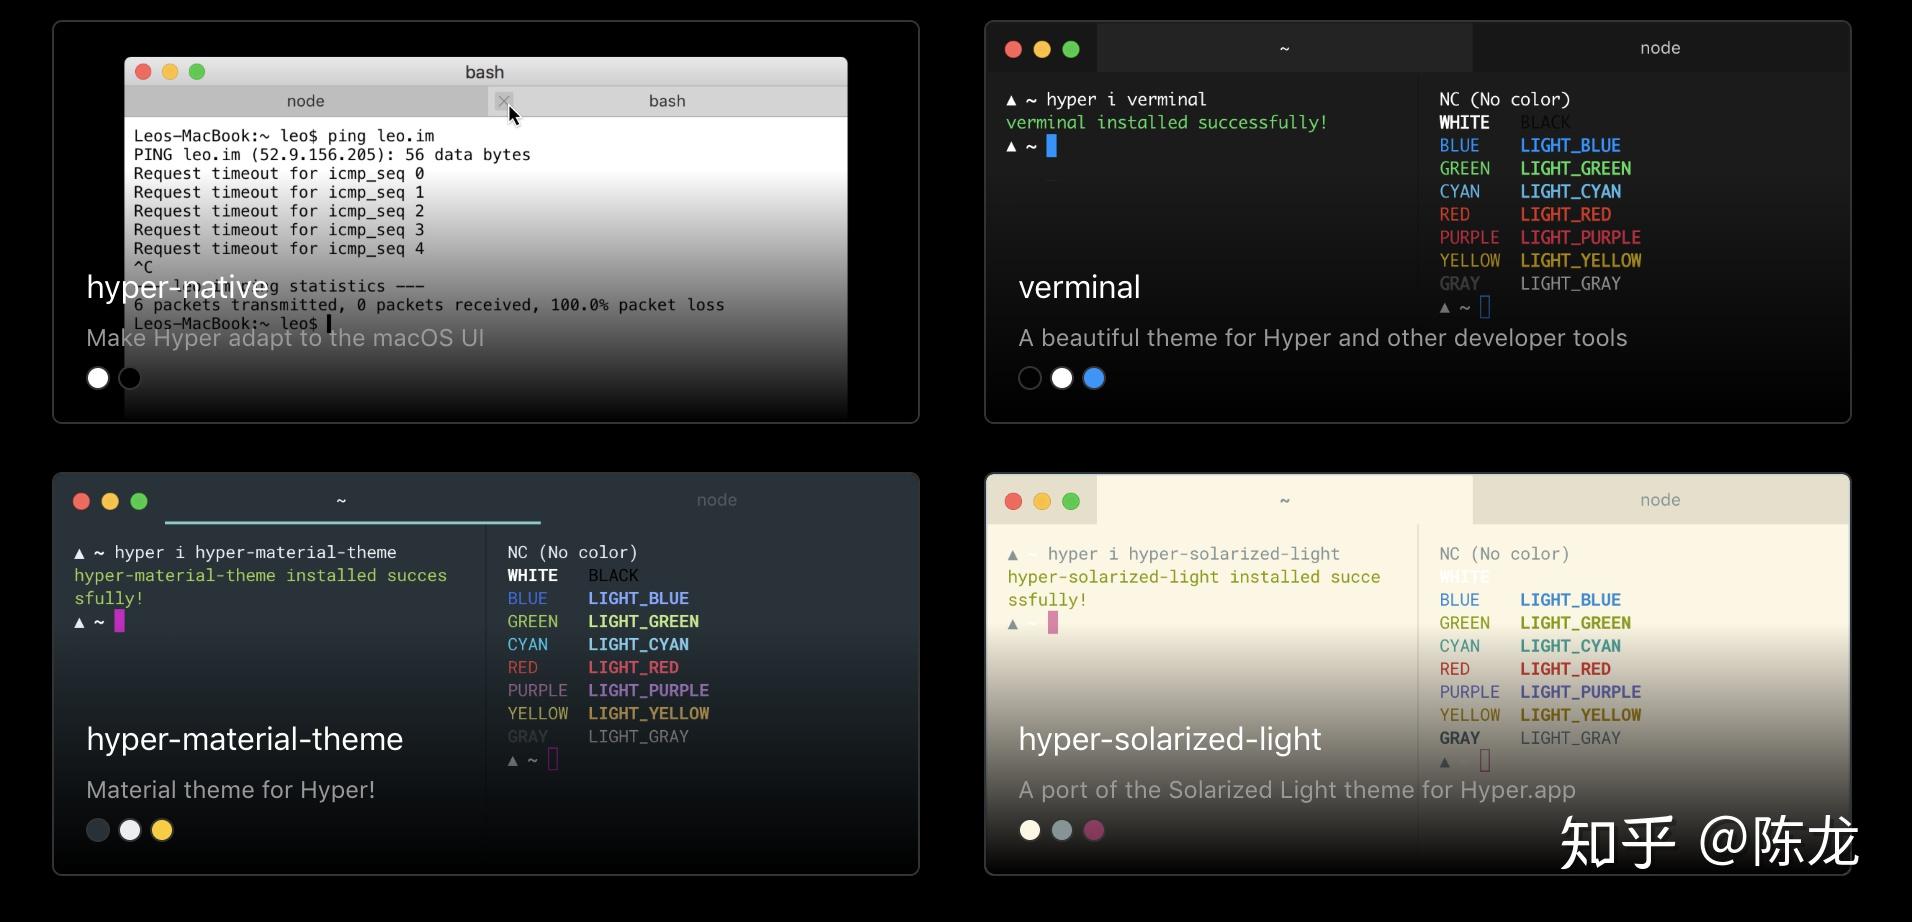The width and height of the screenshot is (1912, 922).
Task: Click the verminal theme title
Action: 1078,287
